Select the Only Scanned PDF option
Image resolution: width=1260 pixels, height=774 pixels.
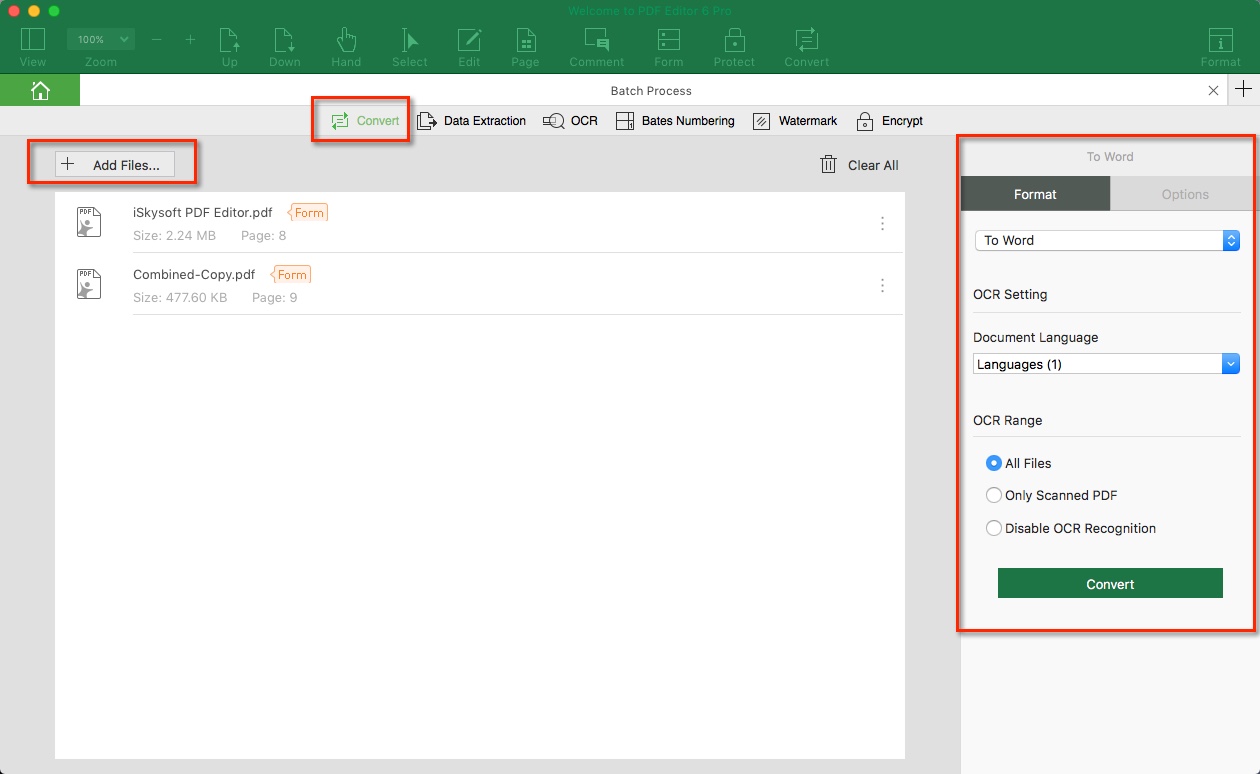tap(994, 495)
